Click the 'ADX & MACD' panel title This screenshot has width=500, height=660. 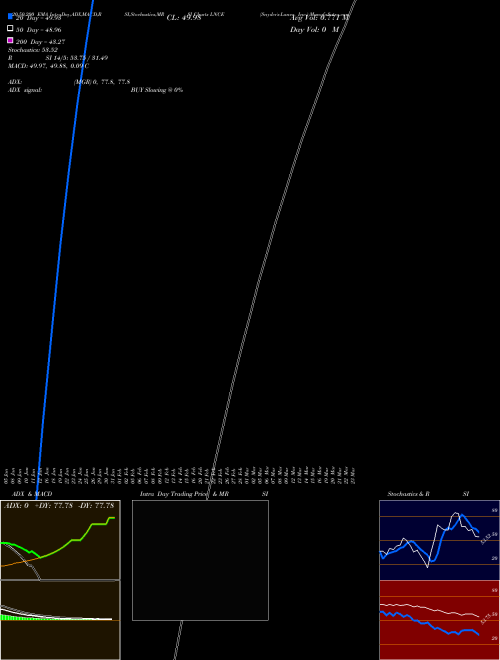point(32,494)
